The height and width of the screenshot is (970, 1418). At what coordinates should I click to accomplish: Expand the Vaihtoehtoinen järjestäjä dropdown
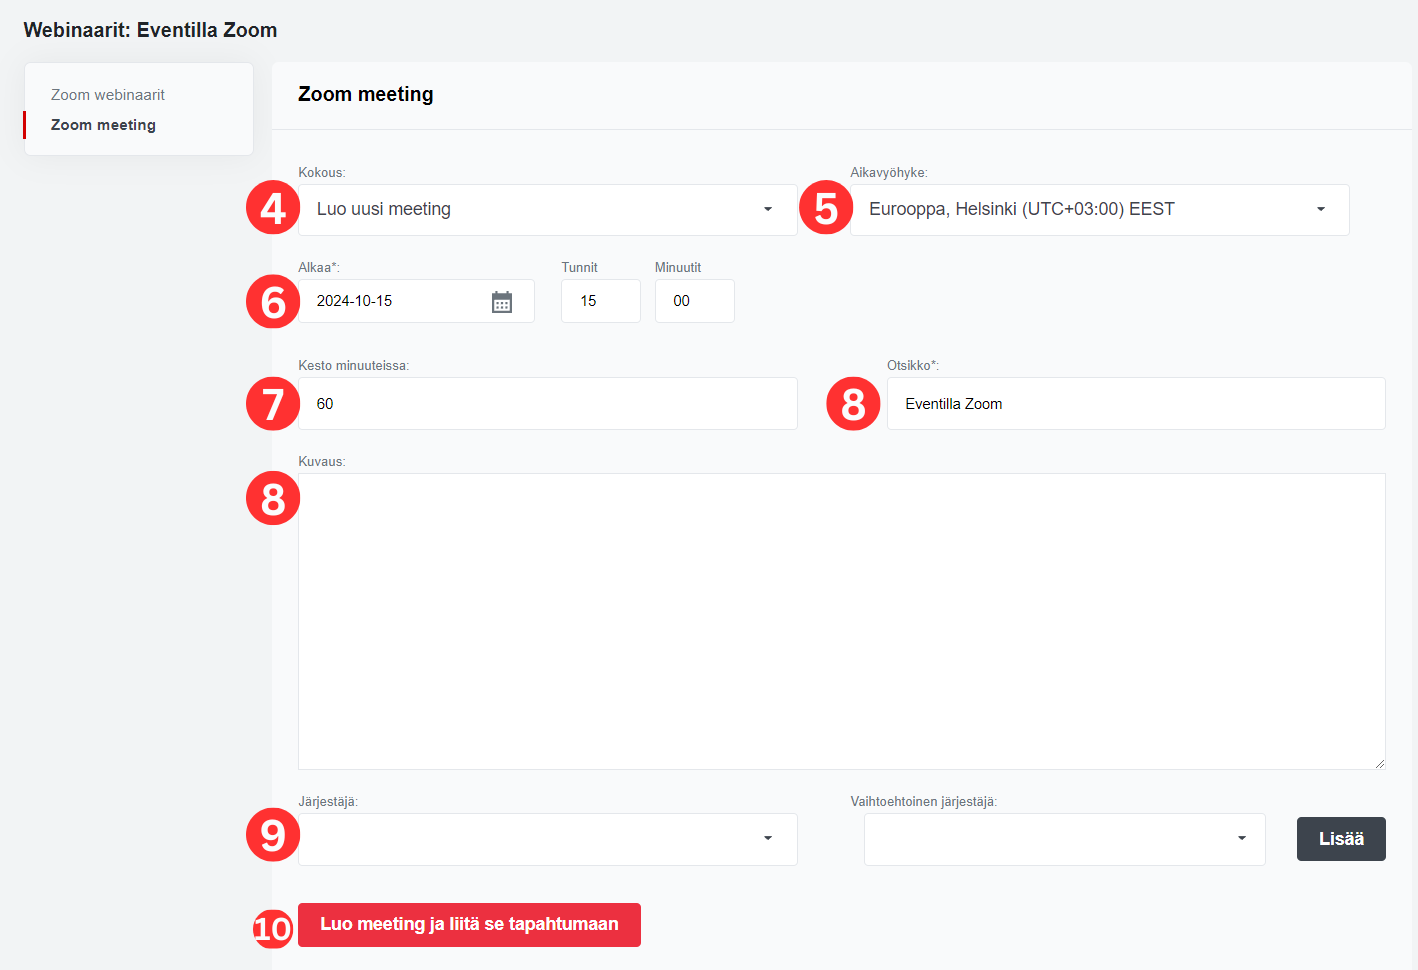tap(1064, 839)
